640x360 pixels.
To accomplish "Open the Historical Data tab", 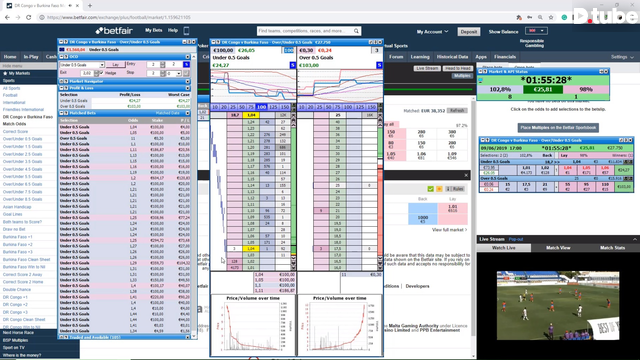I will (452, 57).
